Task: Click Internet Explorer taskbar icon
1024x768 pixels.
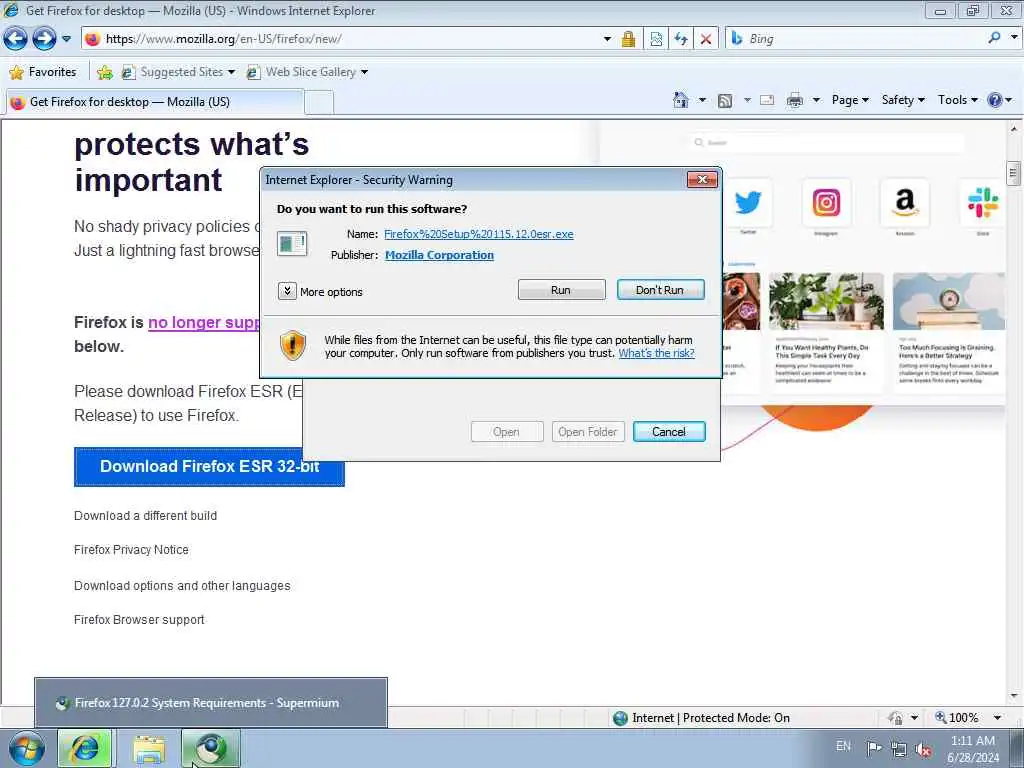Action: [85, 748]
